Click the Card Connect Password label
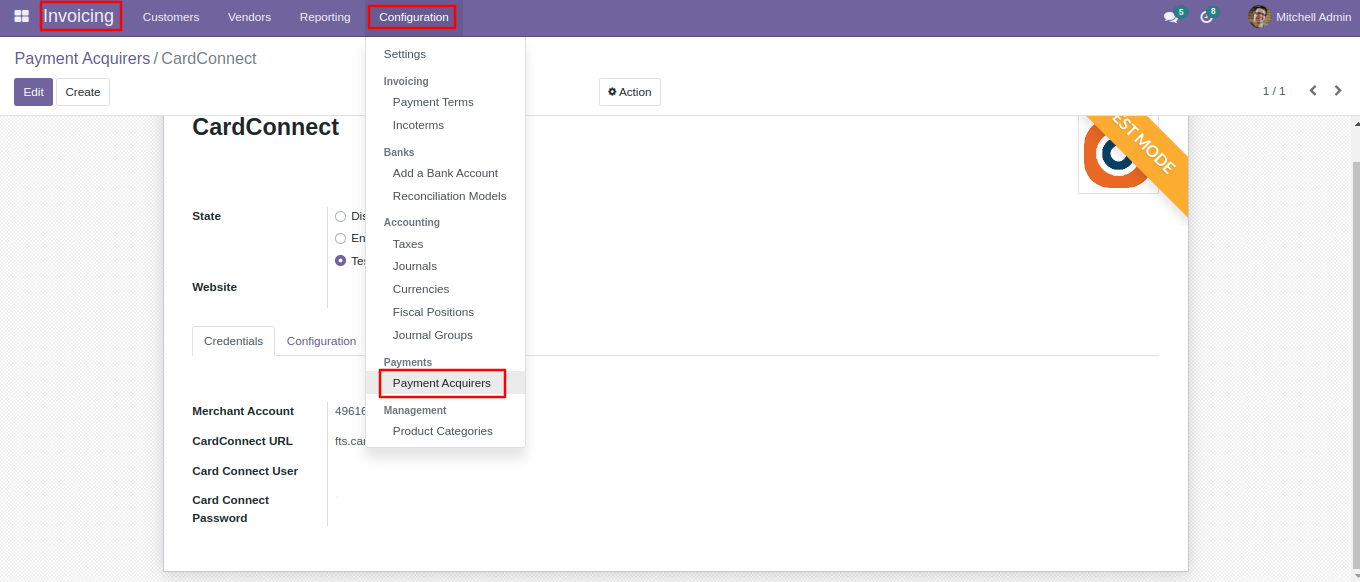 230,509
